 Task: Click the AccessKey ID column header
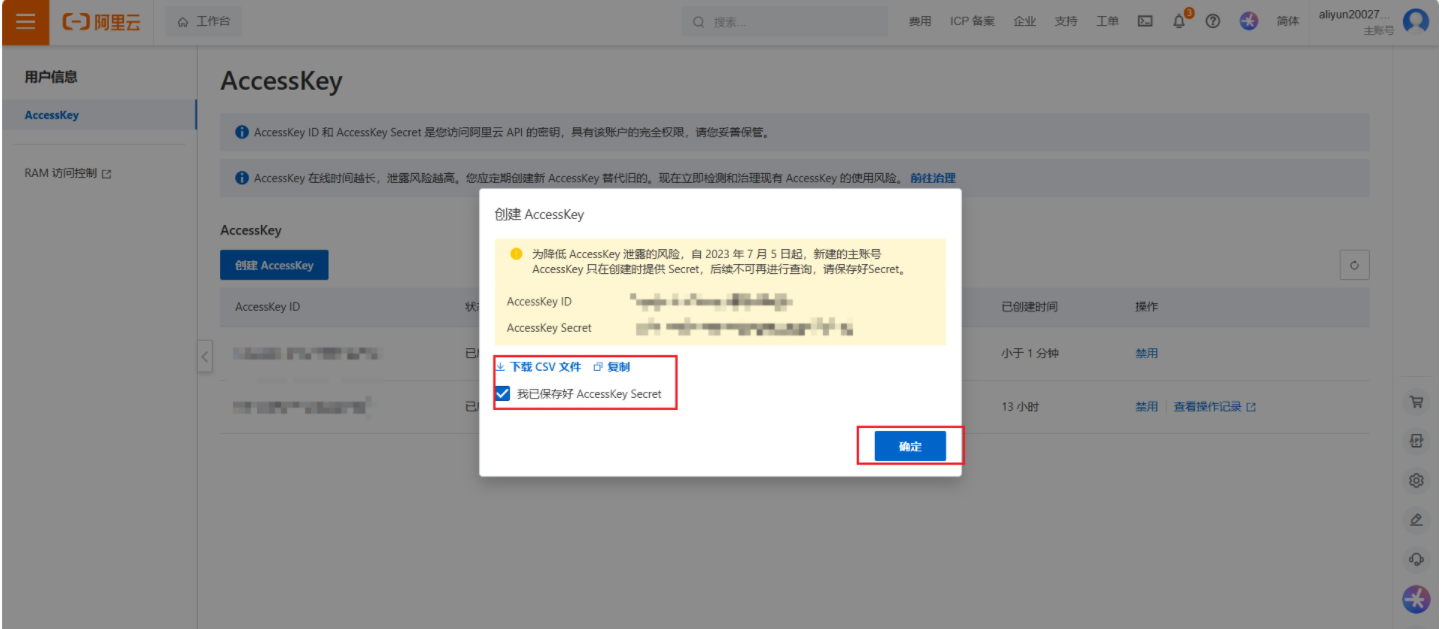tap(267, 307)
